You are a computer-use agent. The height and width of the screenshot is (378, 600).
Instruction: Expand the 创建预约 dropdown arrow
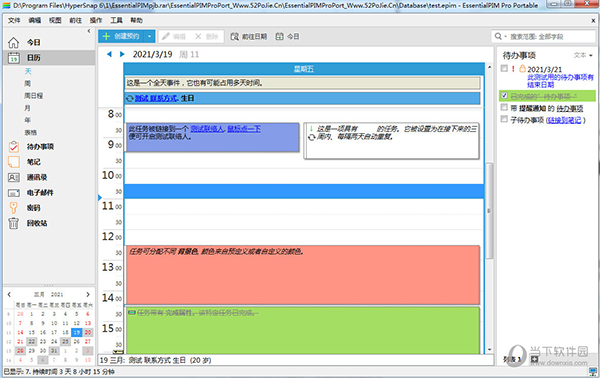tap(150, 36)
